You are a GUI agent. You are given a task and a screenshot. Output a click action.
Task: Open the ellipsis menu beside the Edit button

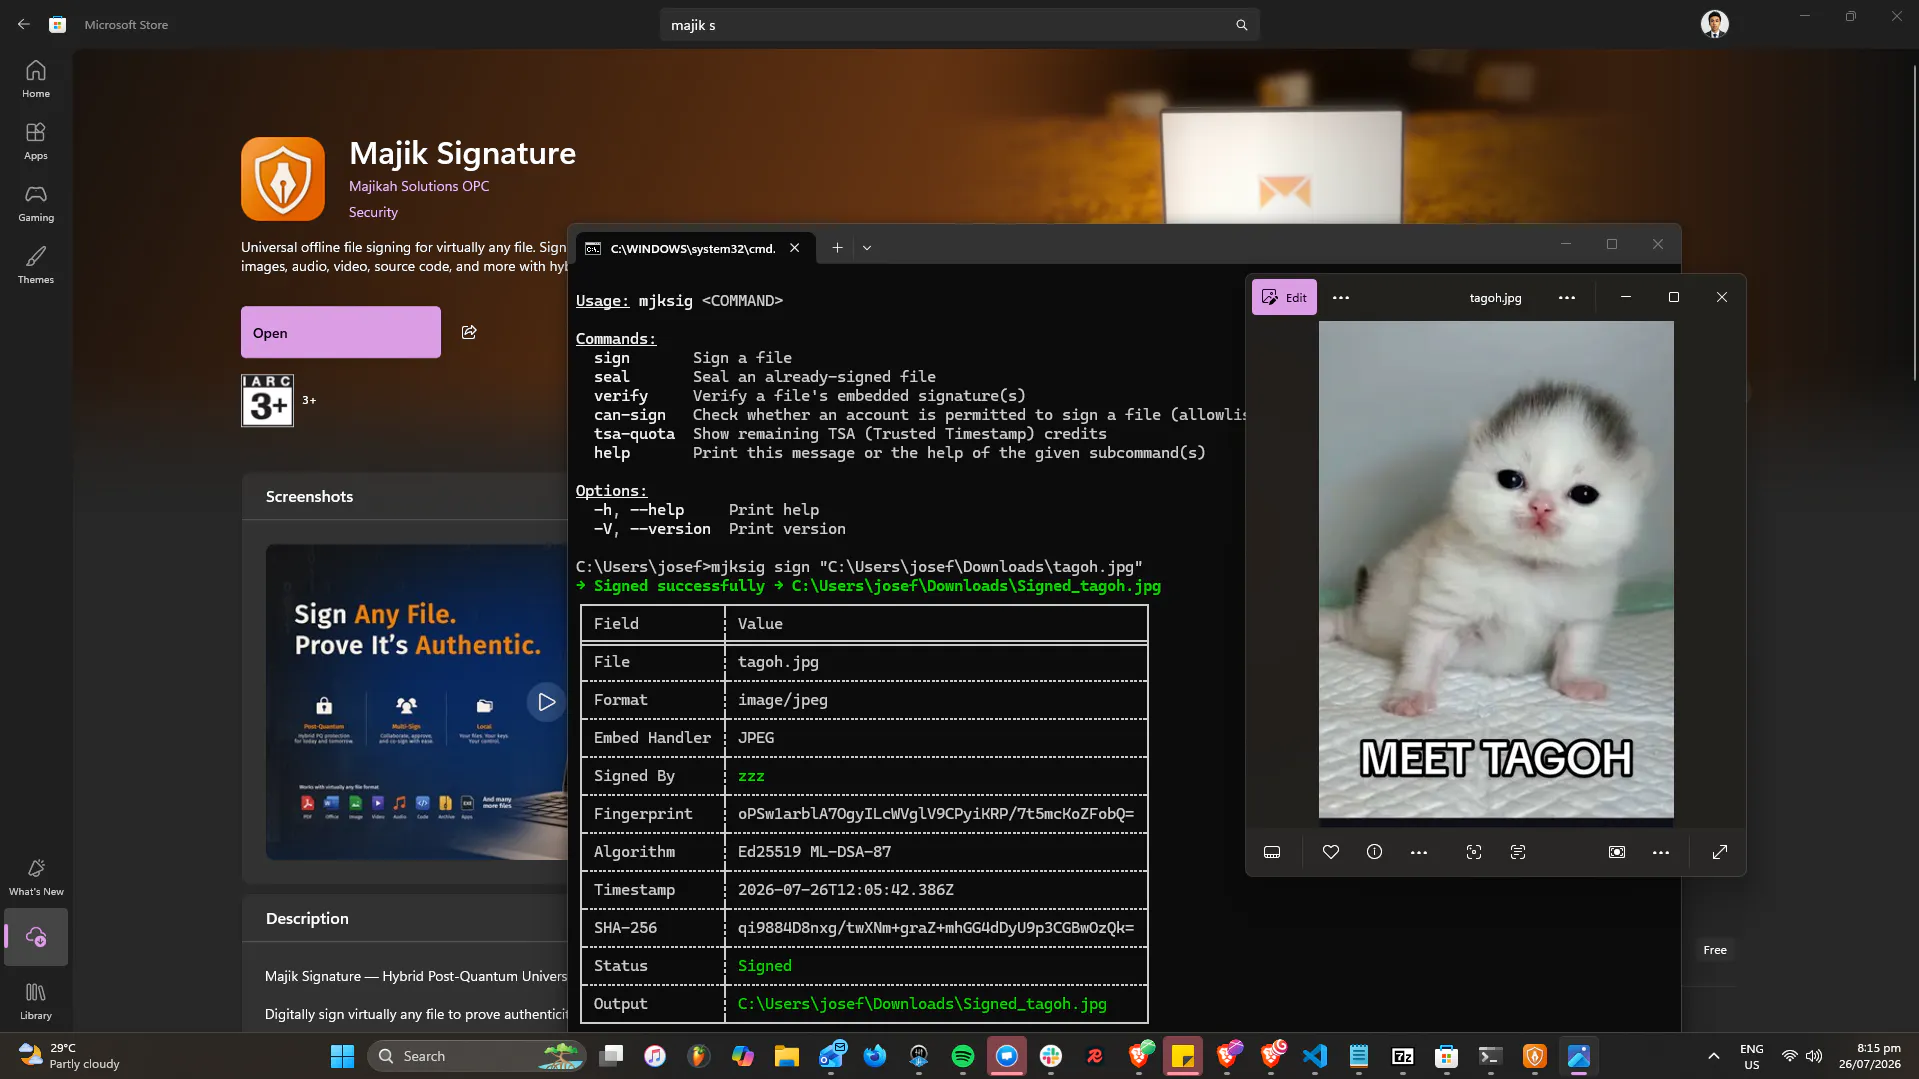1341,297
